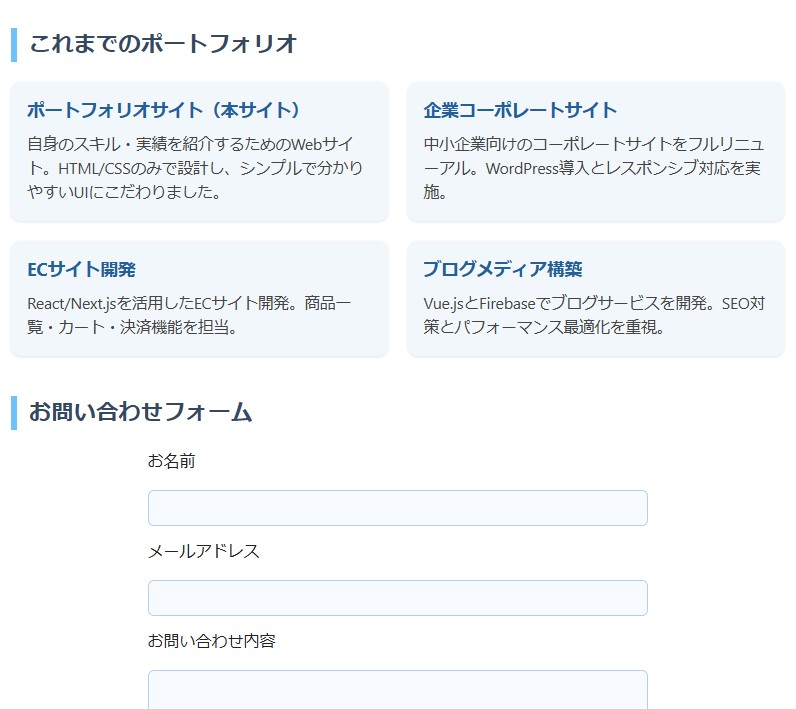This screenshot has height=709, width=796.
Task: Click the これまでのポートフォリオ section heading
Action: click(x=163, y=44)
